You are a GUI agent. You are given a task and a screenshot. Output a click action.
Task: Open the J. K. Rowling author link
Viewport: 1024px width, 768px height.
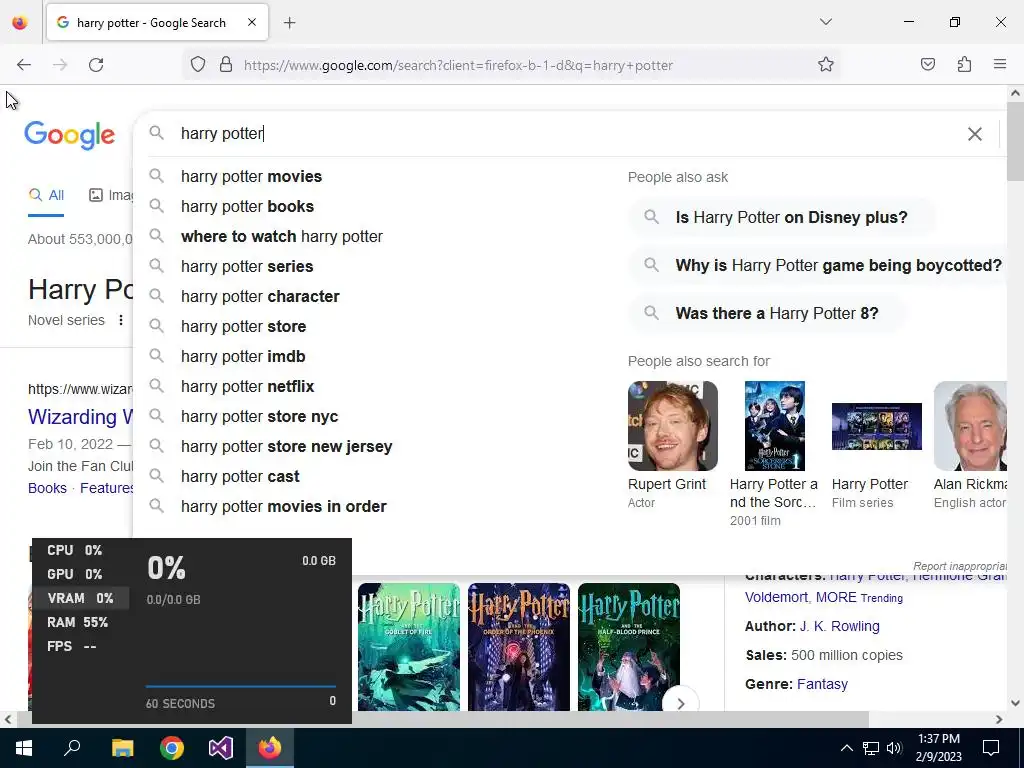[839, 626]
